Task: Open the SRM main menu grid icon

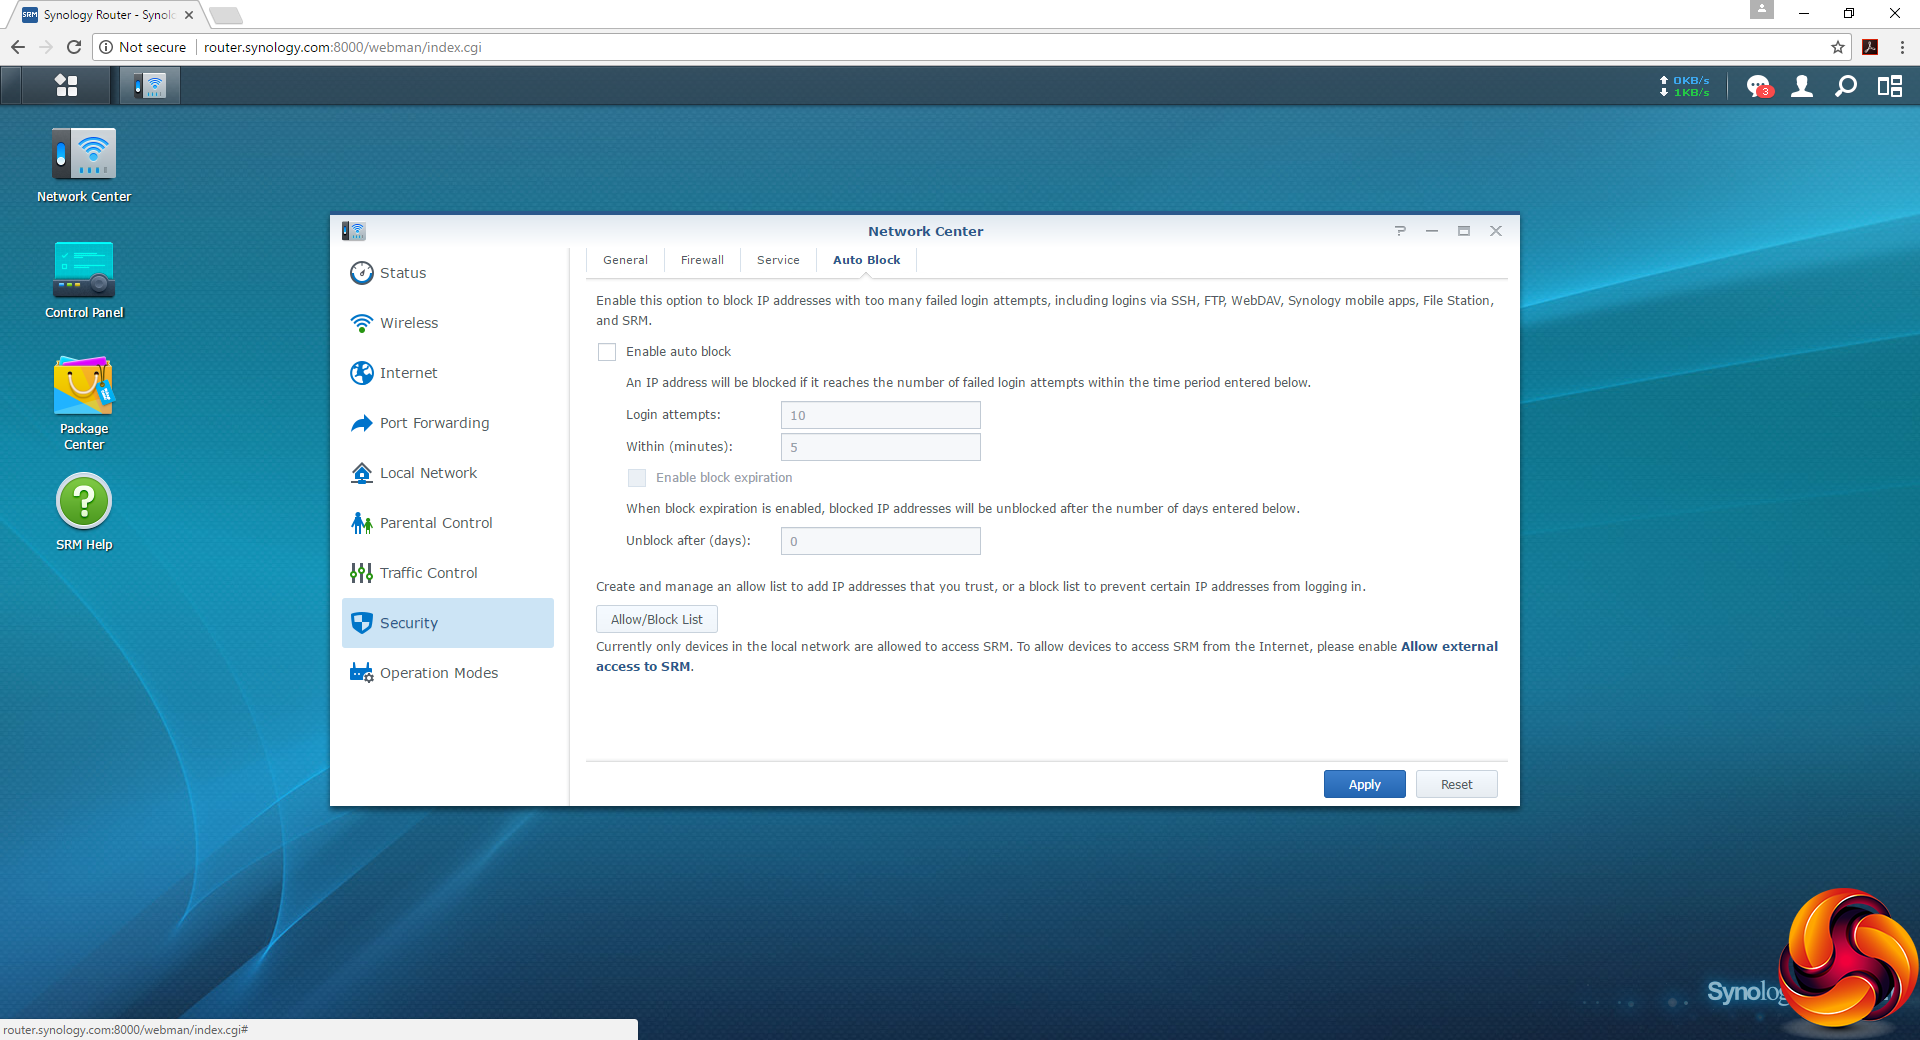Action: coord(66,86)
